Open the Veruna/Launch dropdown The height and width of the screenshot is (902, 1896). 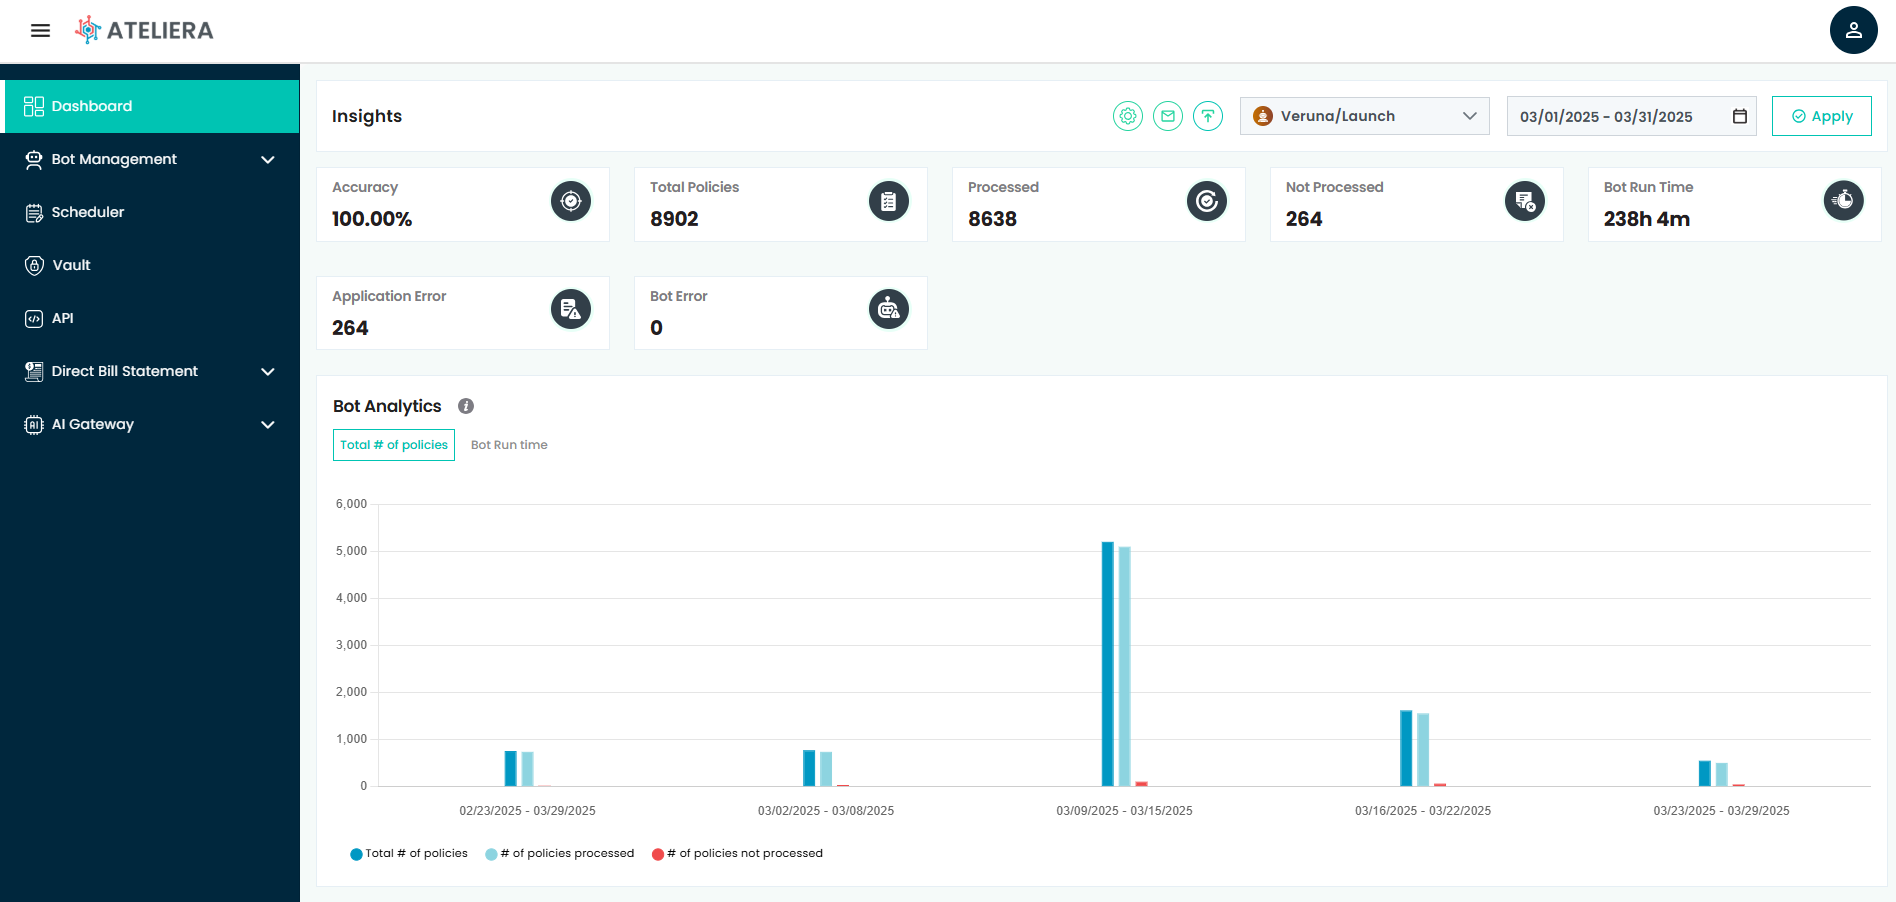pos(1364,115)
